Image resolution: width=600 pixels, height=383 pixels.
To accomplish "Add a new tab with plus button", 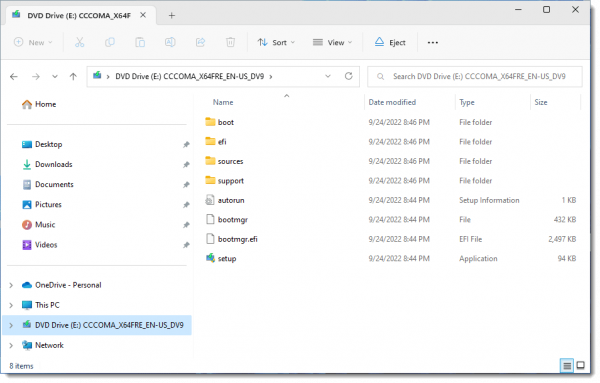I will click(171, 15).
